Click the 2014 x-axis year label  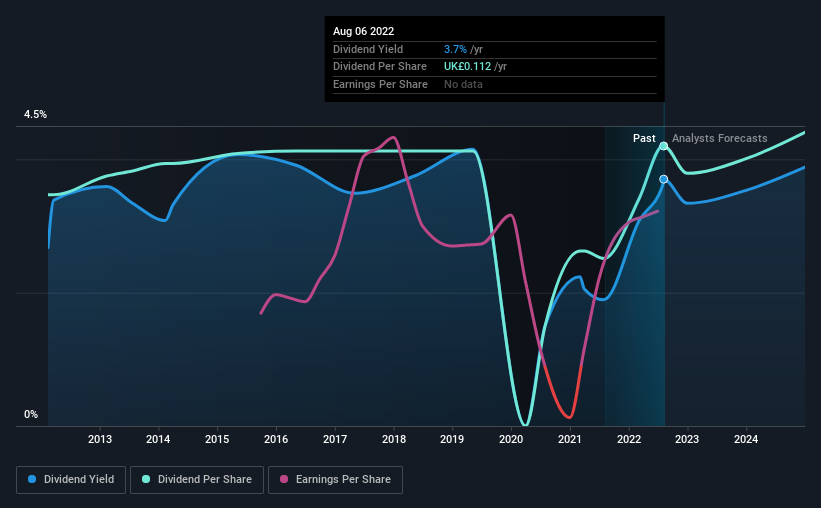click(x=158, y=439)
